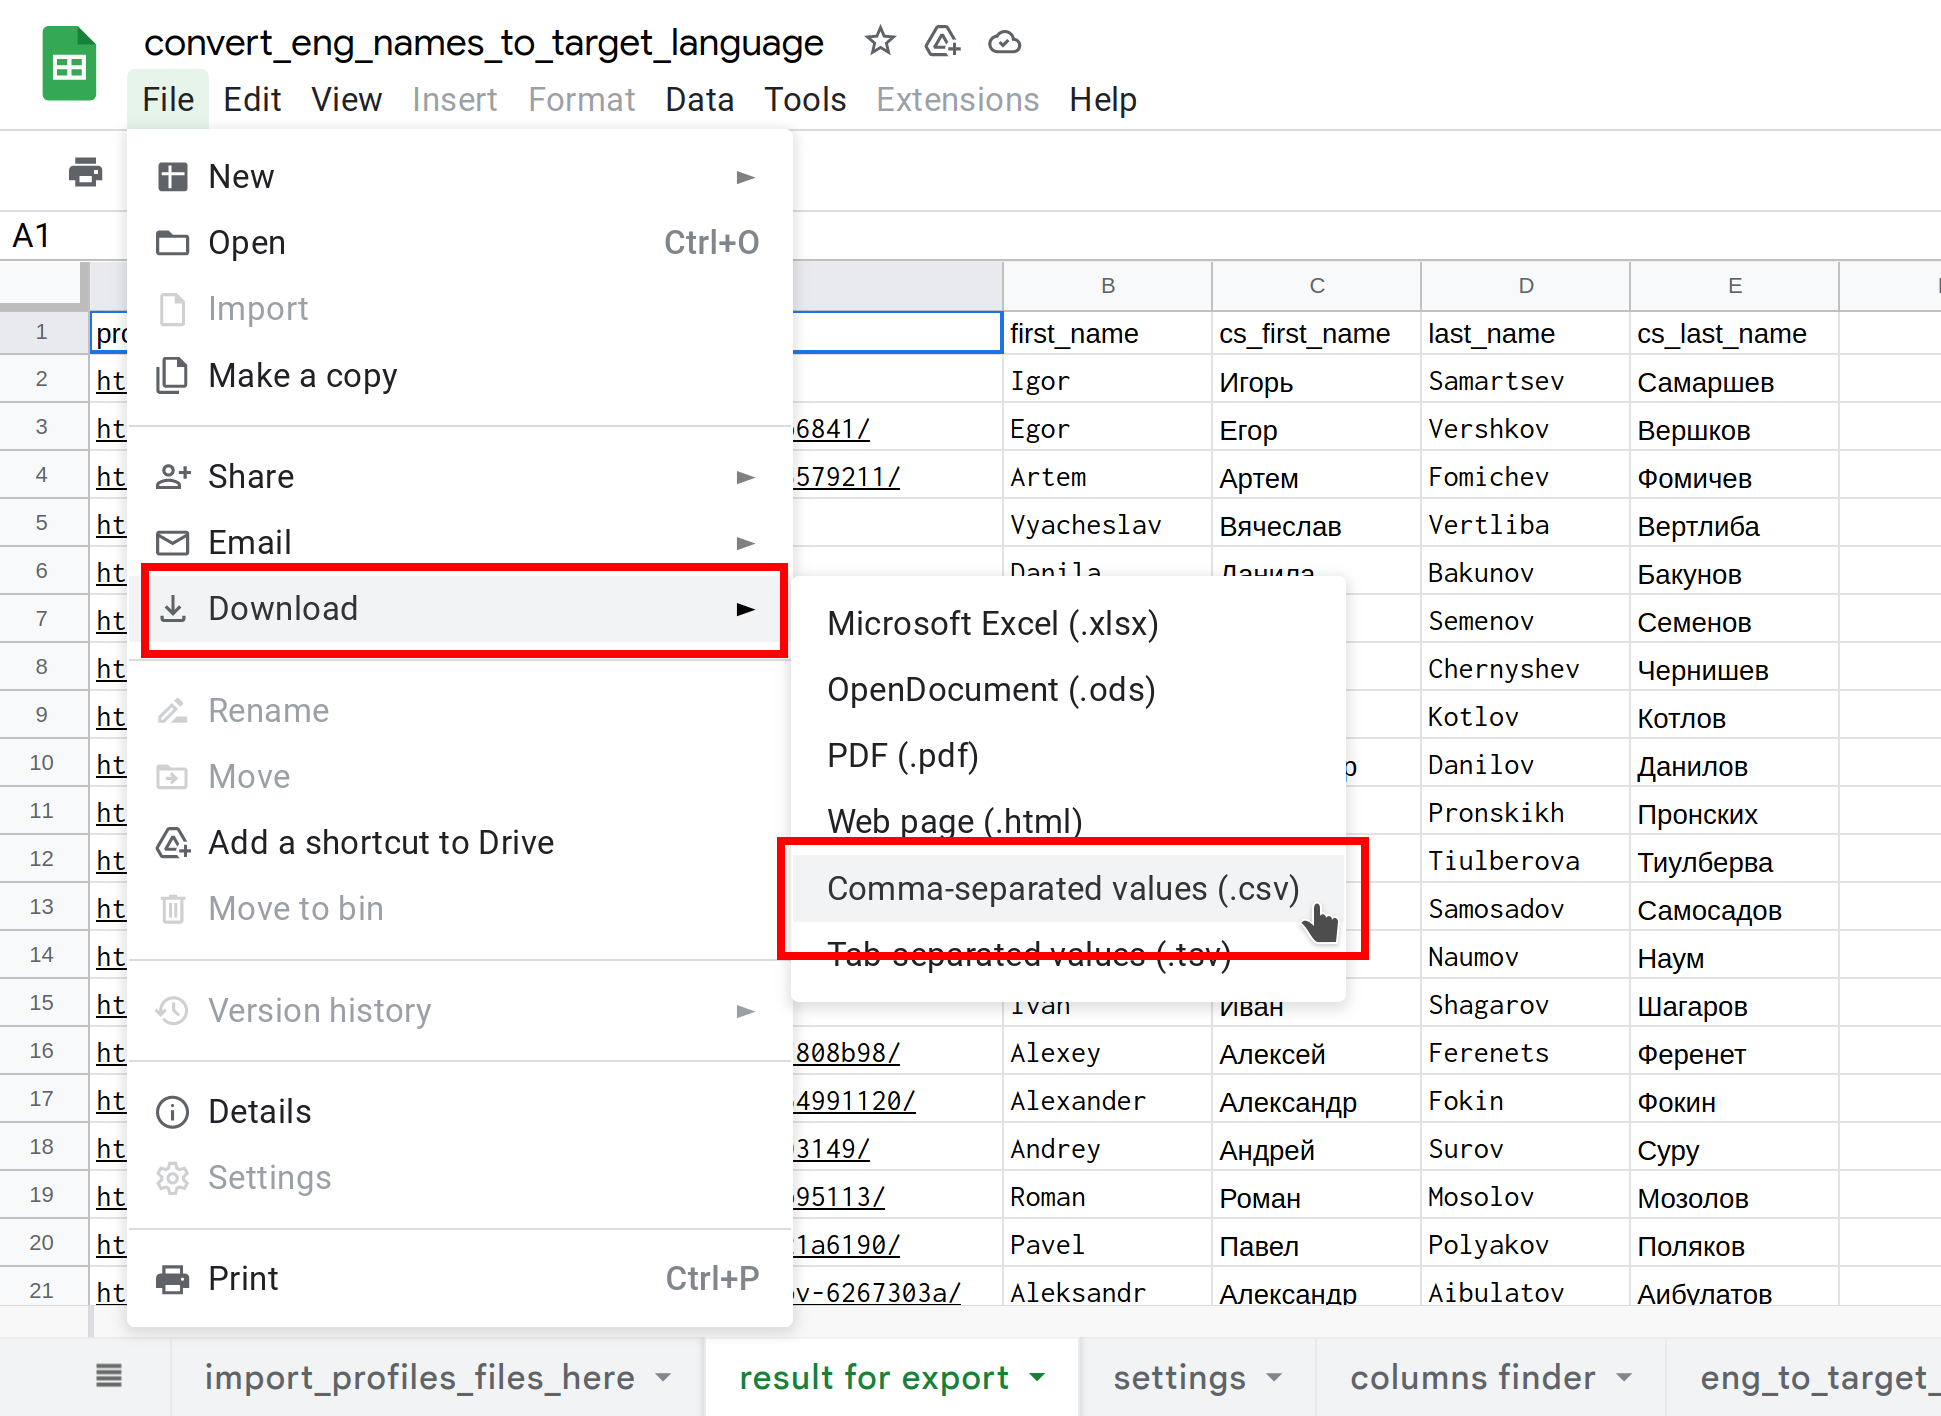Click the print icon in the toolbar
Screen dimensions: 1941x1416
point(85,173)
